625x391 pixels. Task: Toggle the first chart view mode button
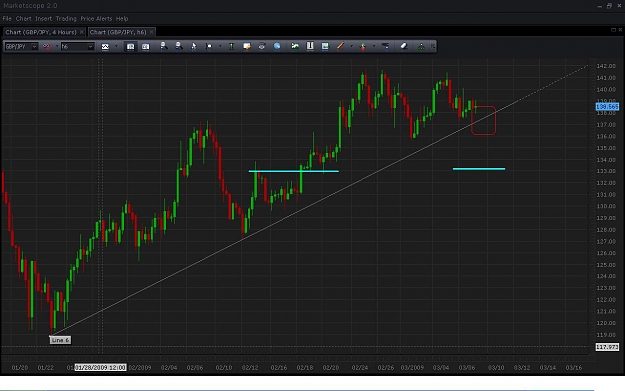130,47
